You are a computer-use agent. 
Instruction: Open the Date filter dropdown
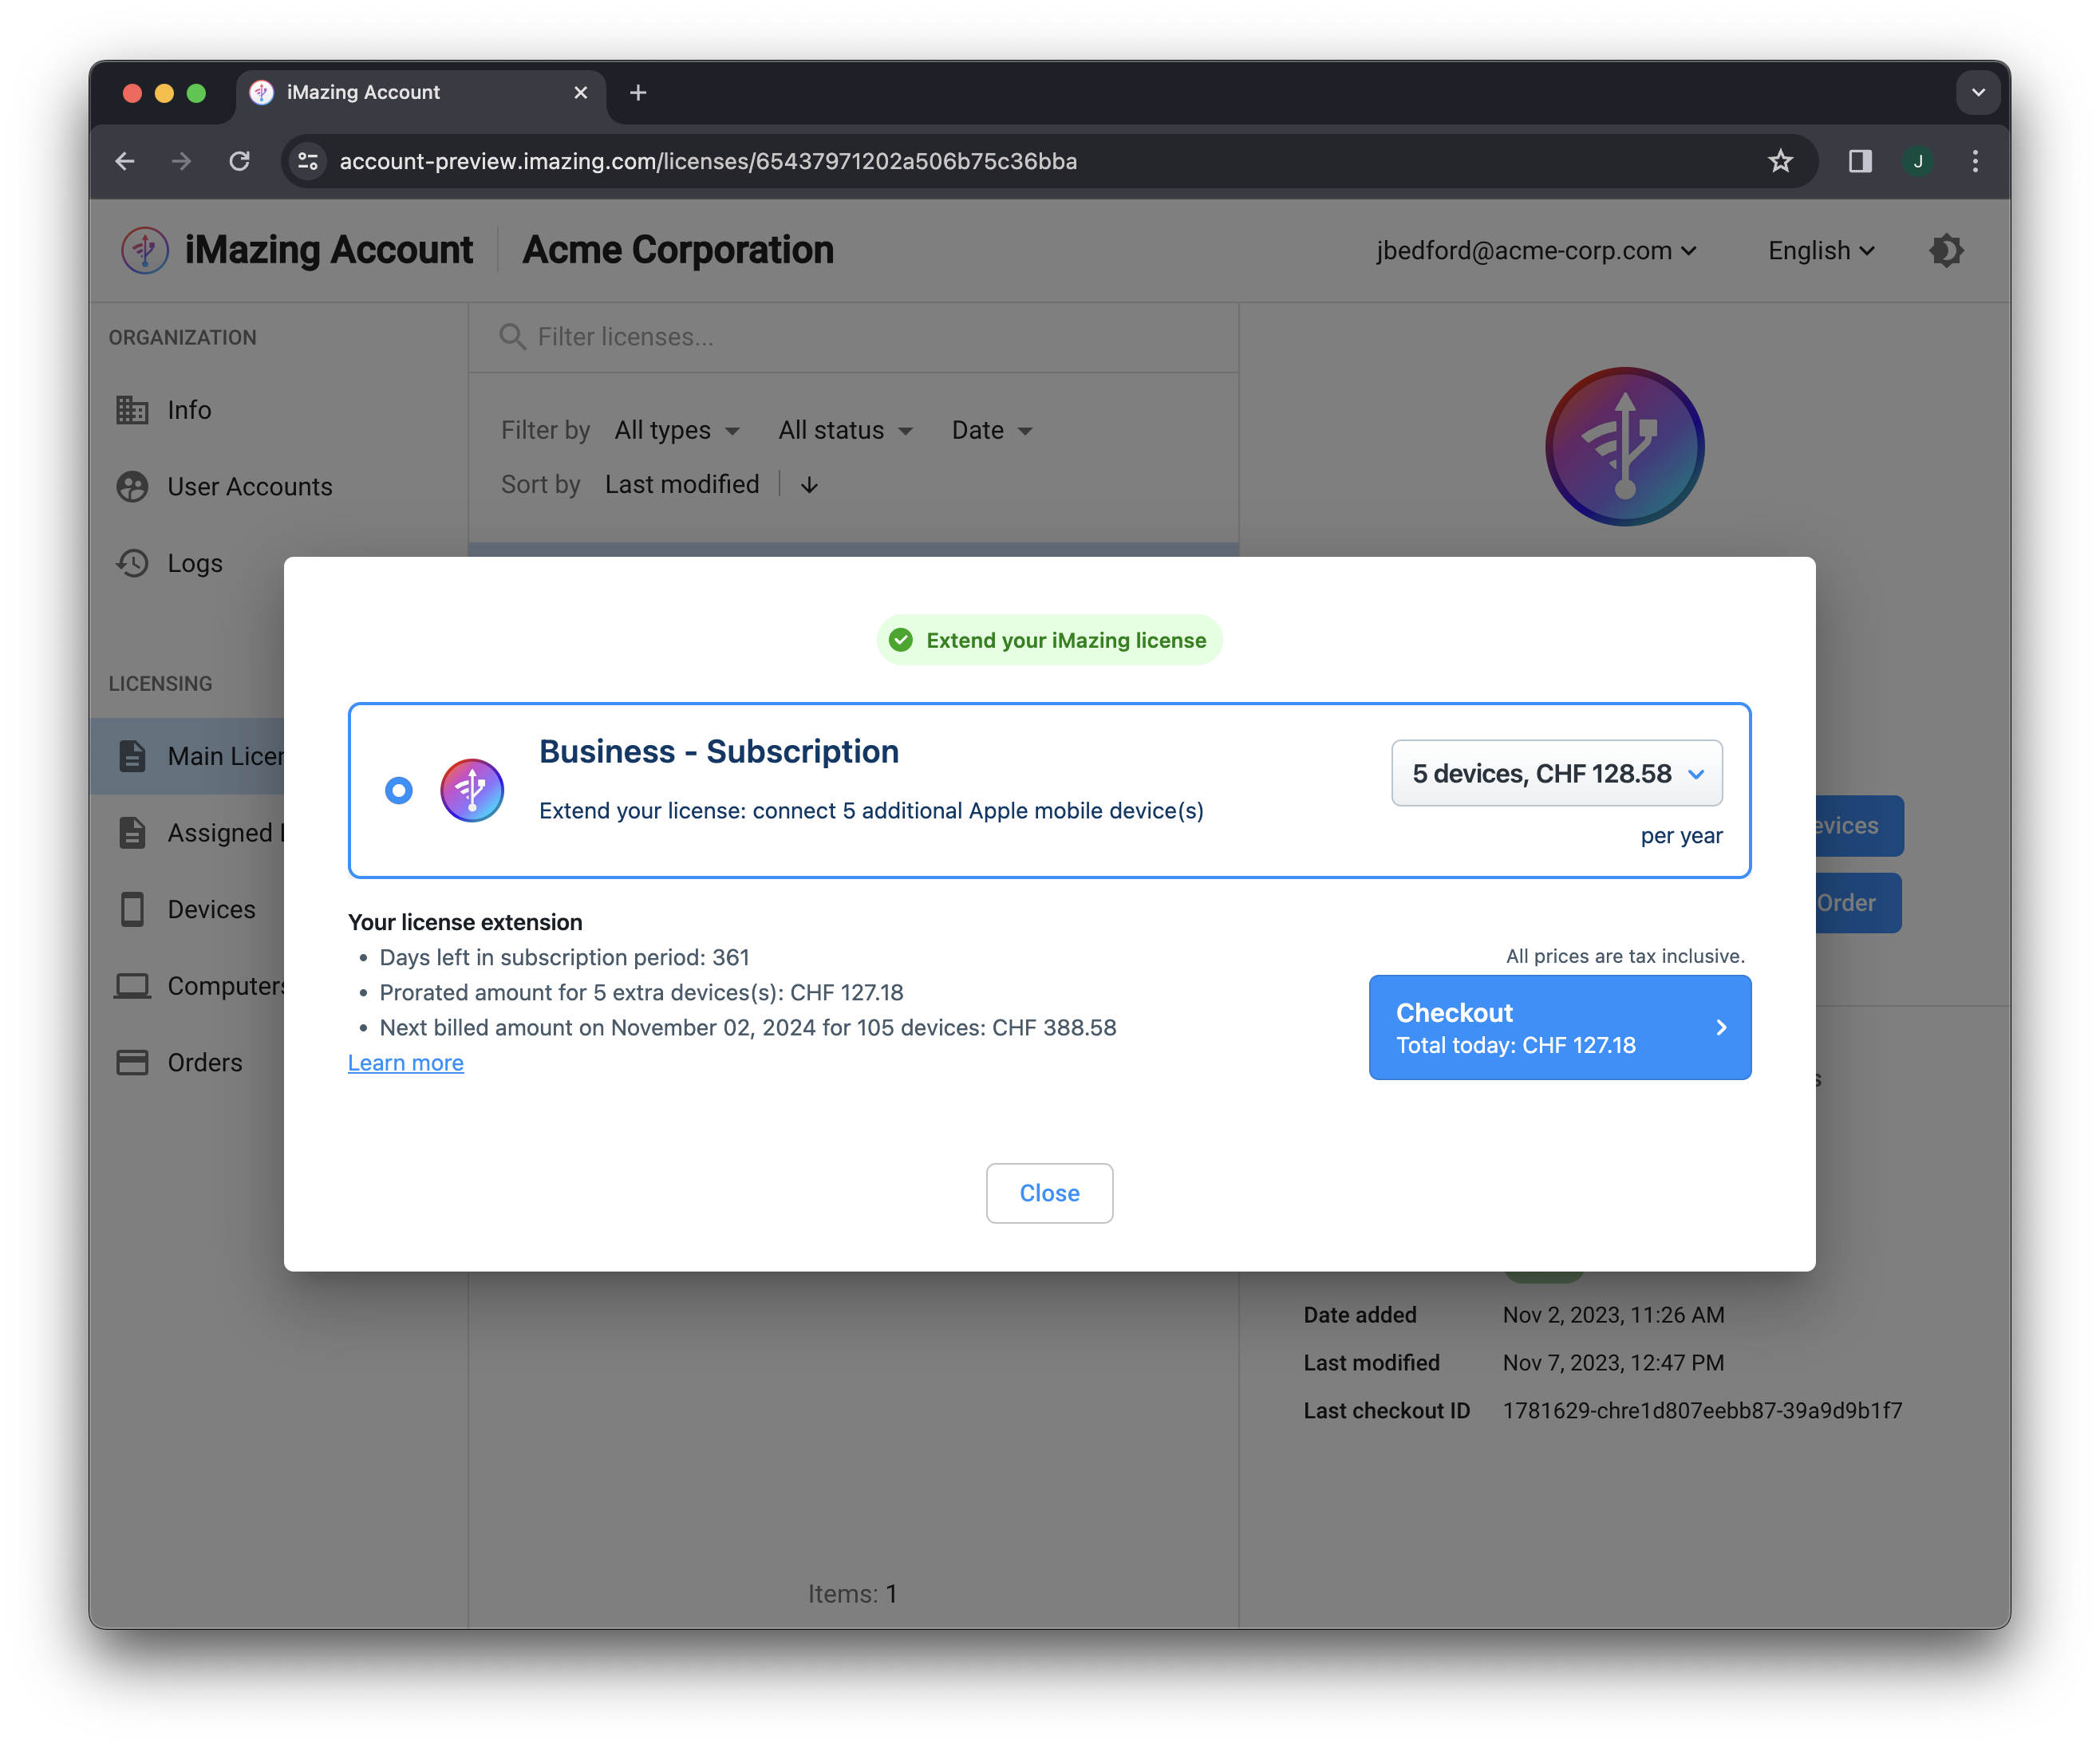[x=992, y=430]
